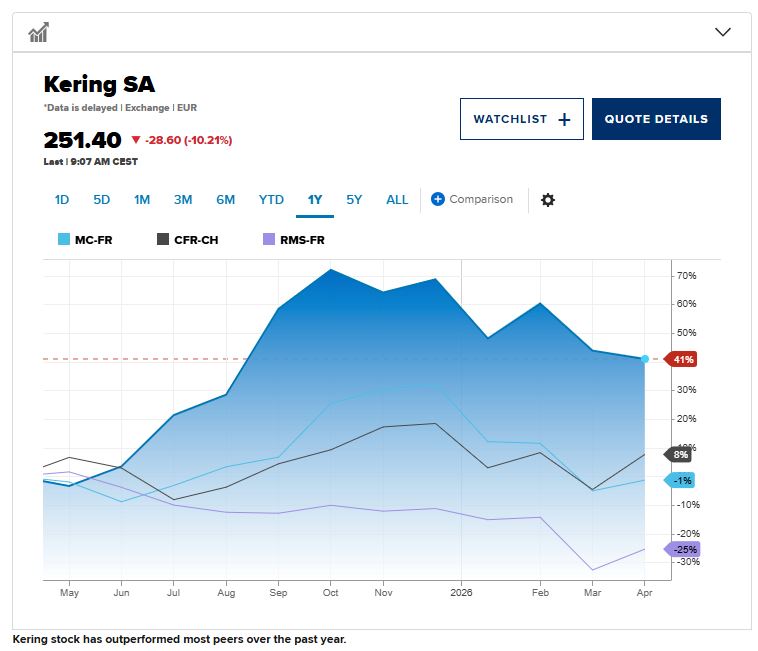Show the 1M chart range
The image size is (758, 651).
pyautogui.click(x=142, y=200)
